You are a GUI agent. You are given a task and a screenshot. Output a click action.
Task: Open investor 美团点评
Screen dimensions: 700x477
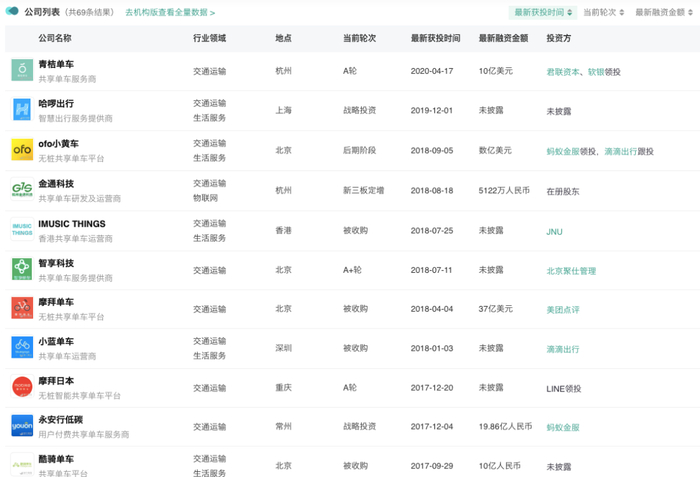click(563, 310)
